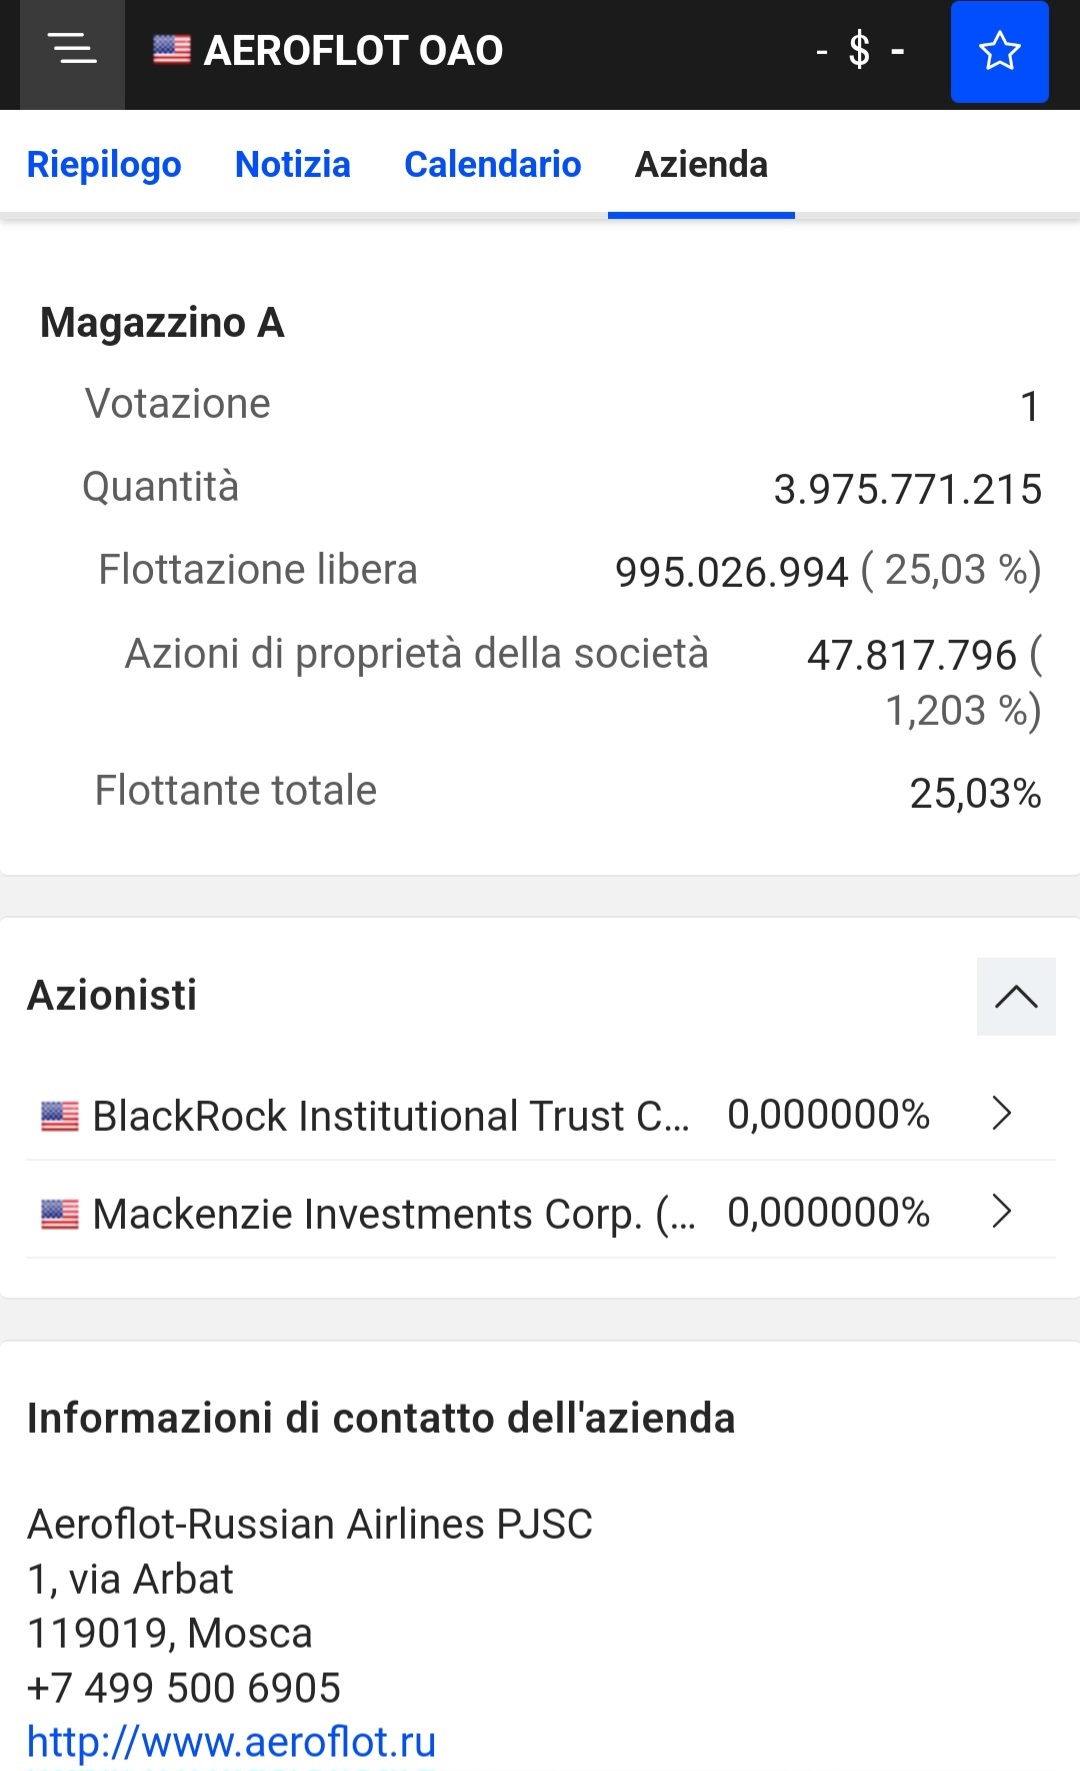The width and height of the screenshot is (1080, 1771).
Task: Add Aeroflot to favorites with star
Action: point(999,51)
